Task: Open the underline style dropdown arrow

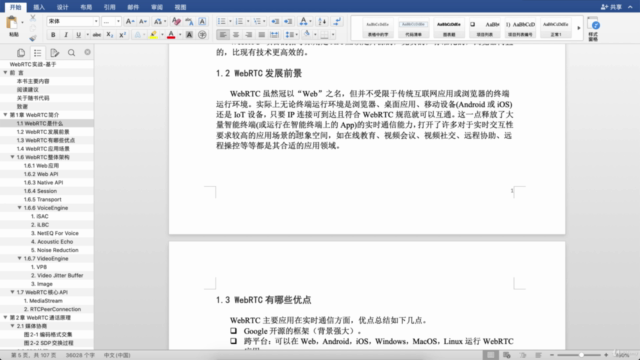Action: 87,35
